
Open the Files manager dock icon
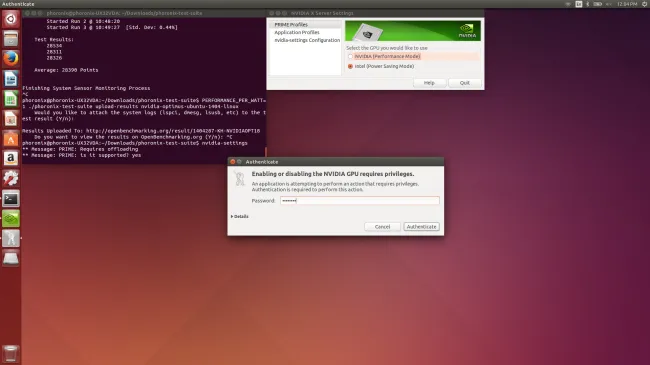click(x=11, y=39)
